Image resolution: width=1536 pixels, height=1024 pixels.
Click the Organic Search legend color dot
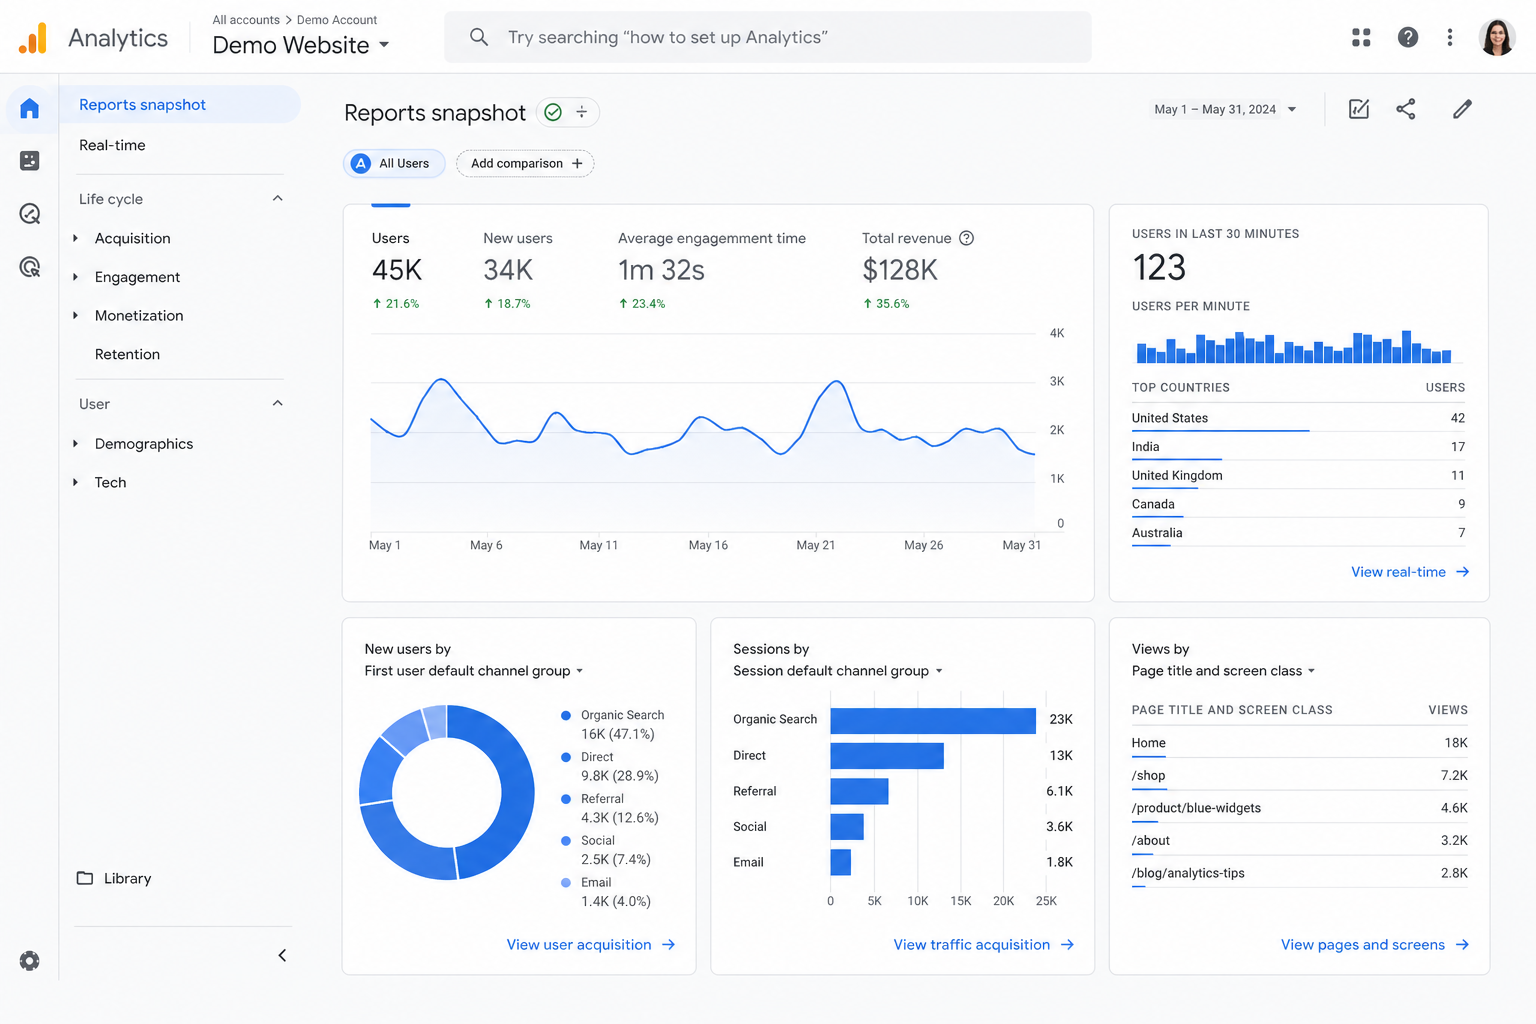click(566, 715)
